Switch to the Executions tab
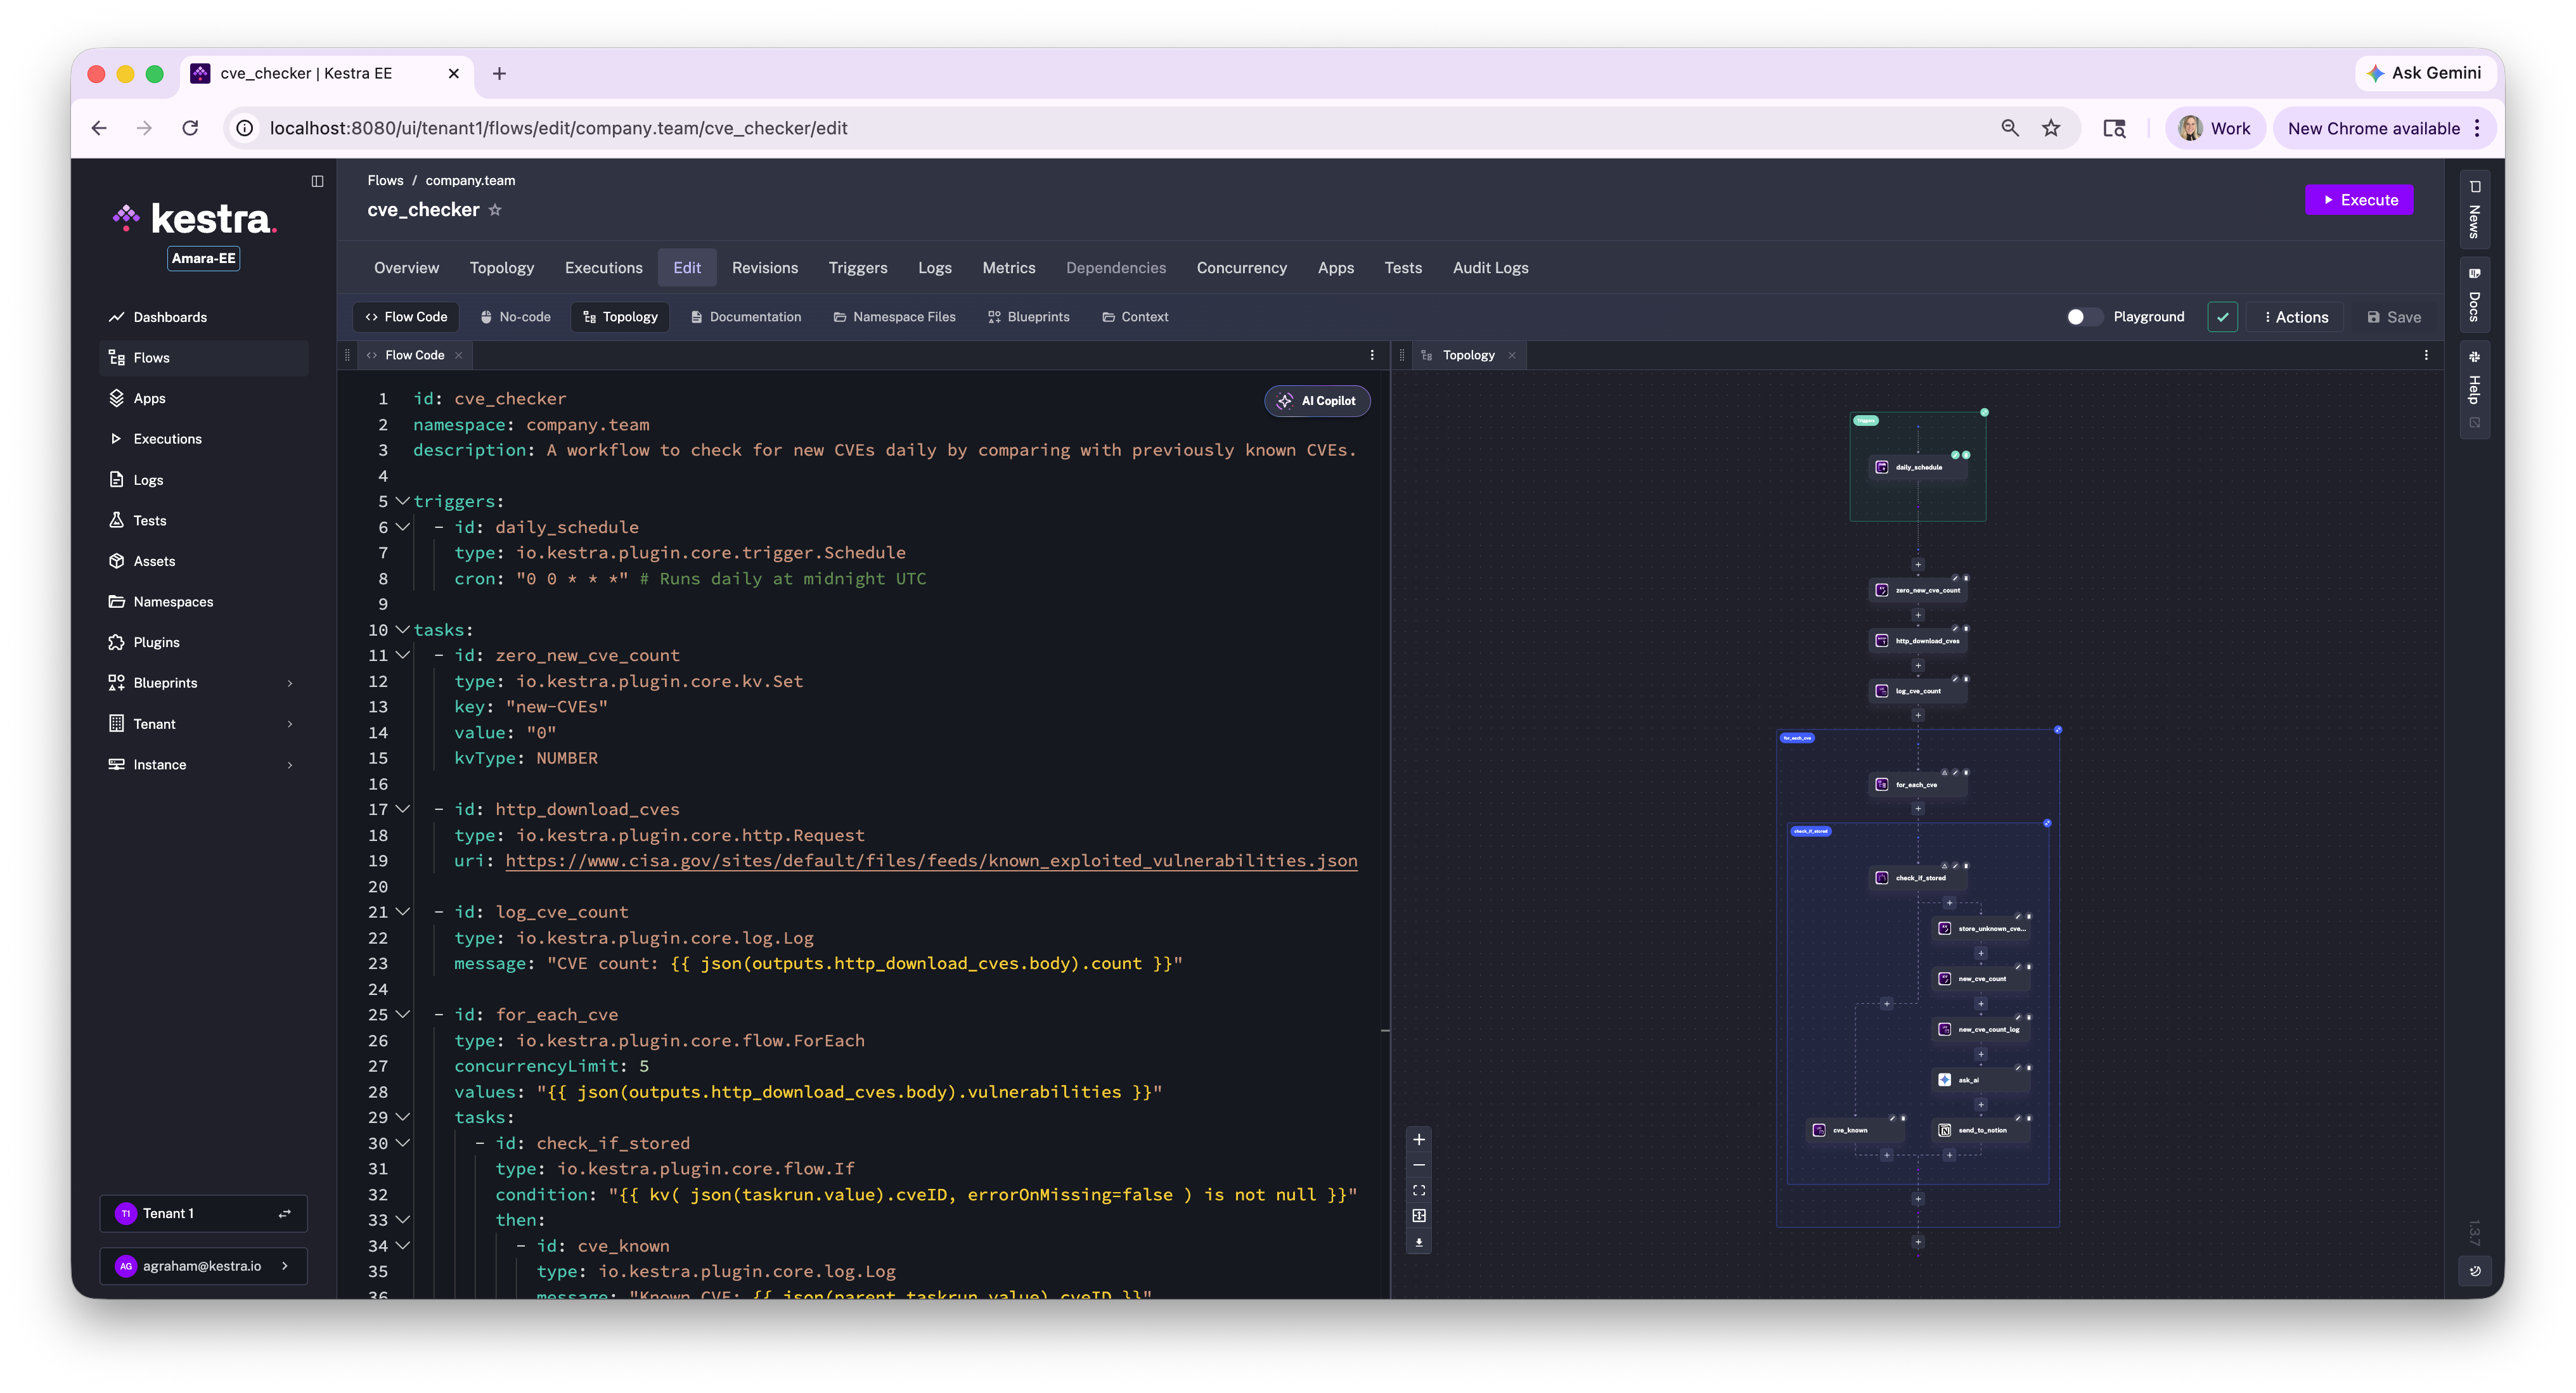Viewport: 2576px width, 1393px height. [604, 268]
